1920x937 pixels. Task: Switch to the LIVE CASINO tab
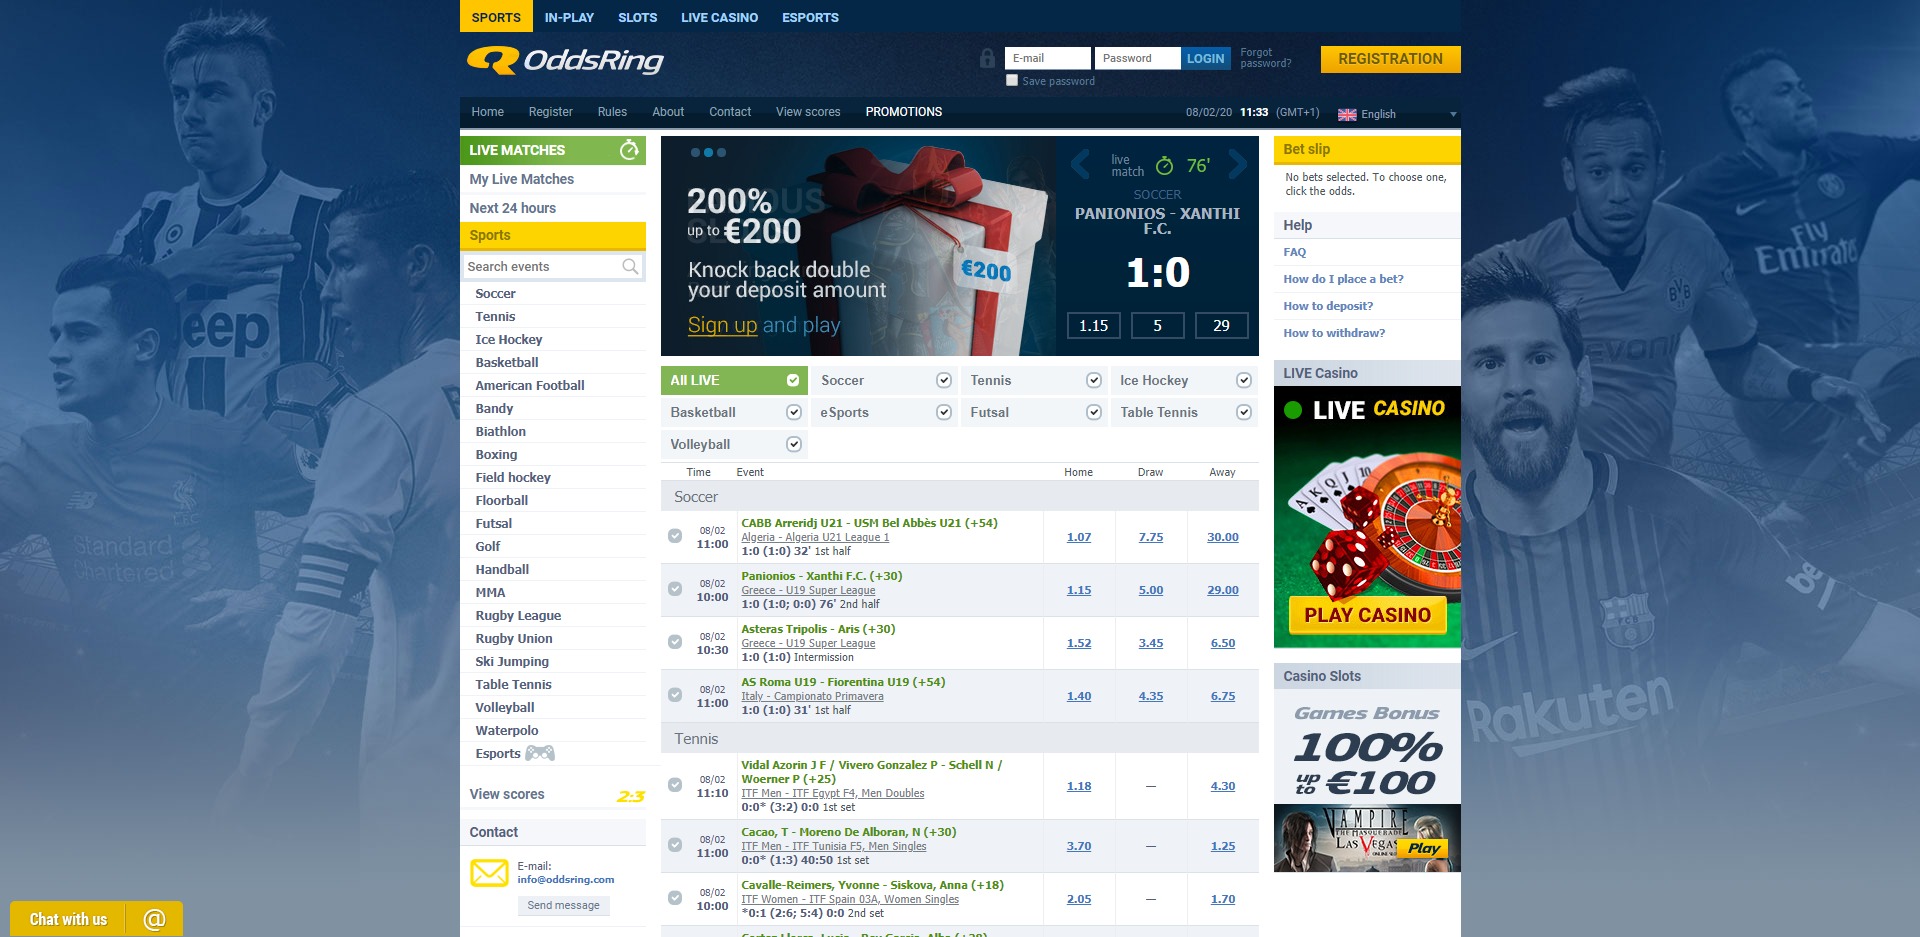[x=719, y=17]
